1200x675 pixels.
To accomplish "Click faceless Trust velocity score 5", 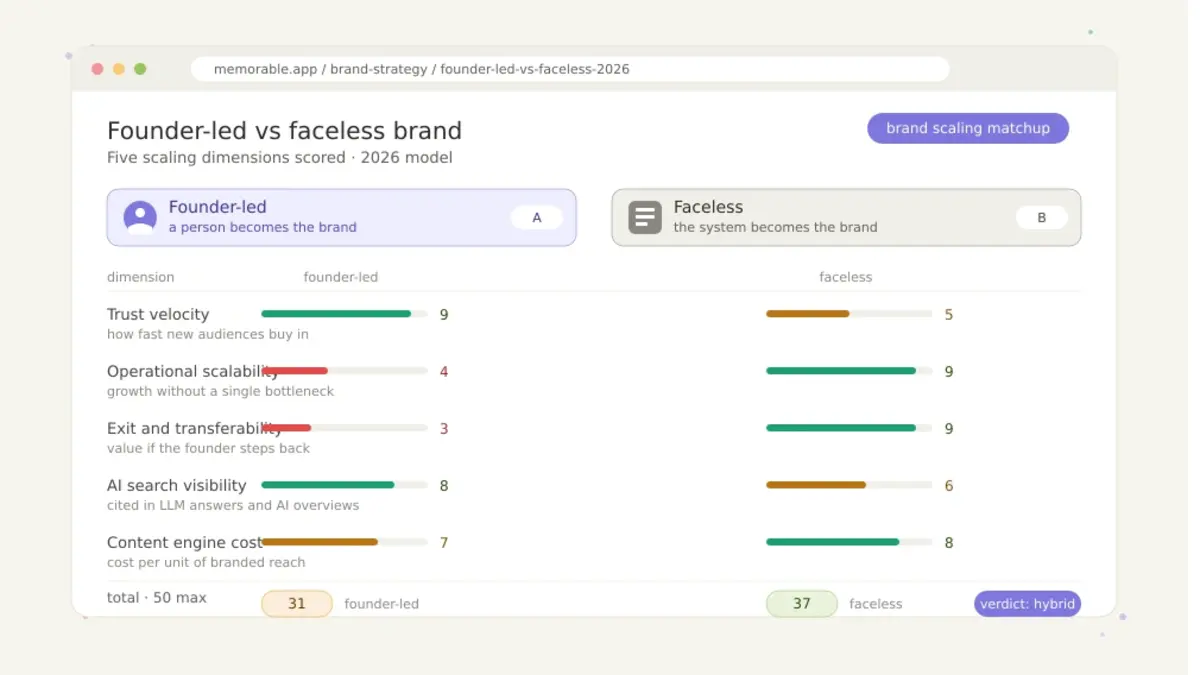I will point(949,314).
